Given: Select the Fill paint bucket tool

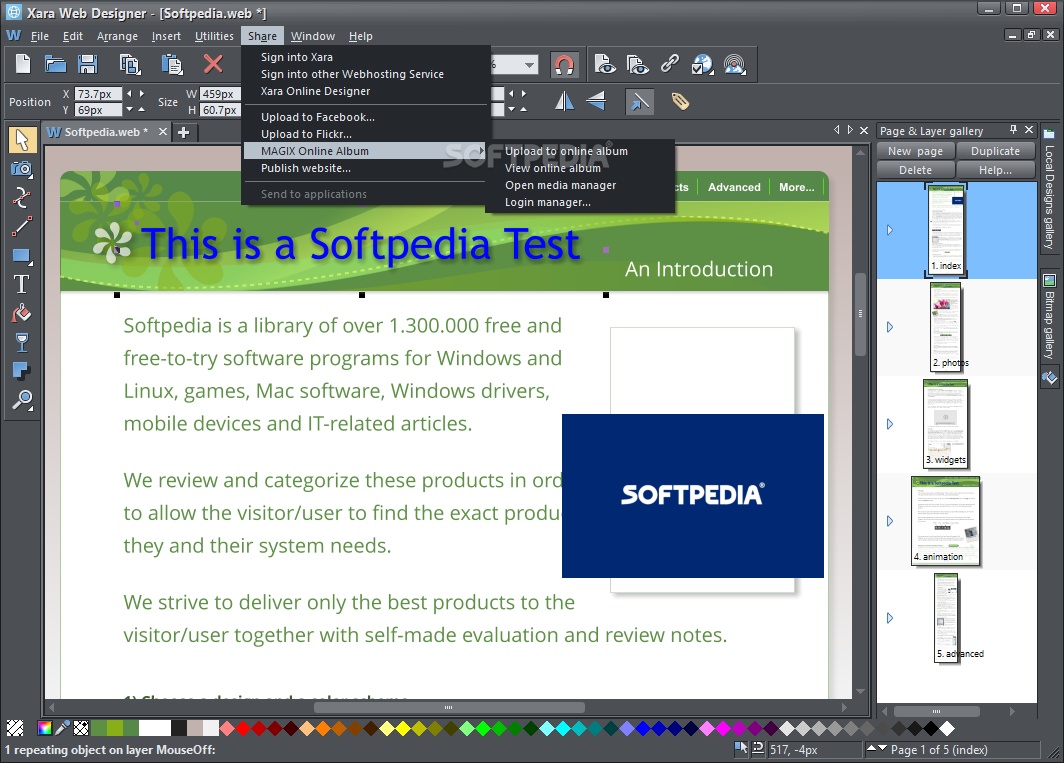Looking at the screenshot, I should click(x=22, y=314).
